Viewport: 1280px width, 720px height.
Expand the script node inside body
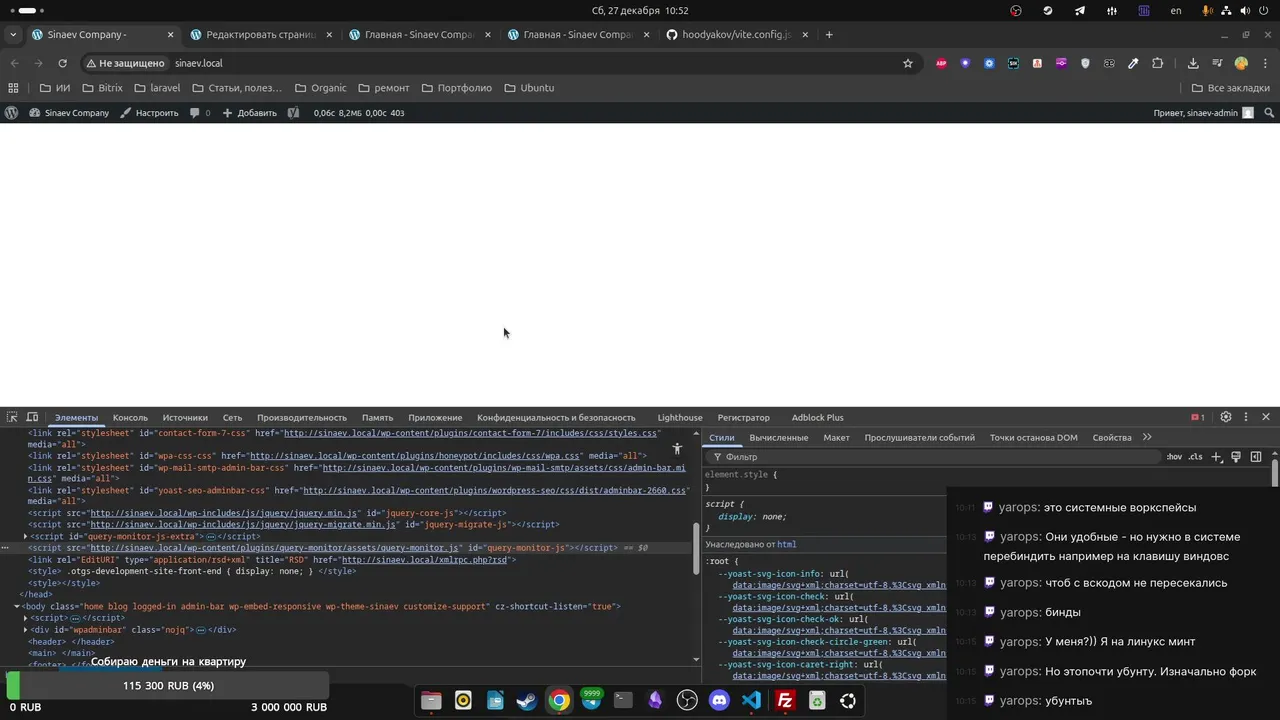25,618
